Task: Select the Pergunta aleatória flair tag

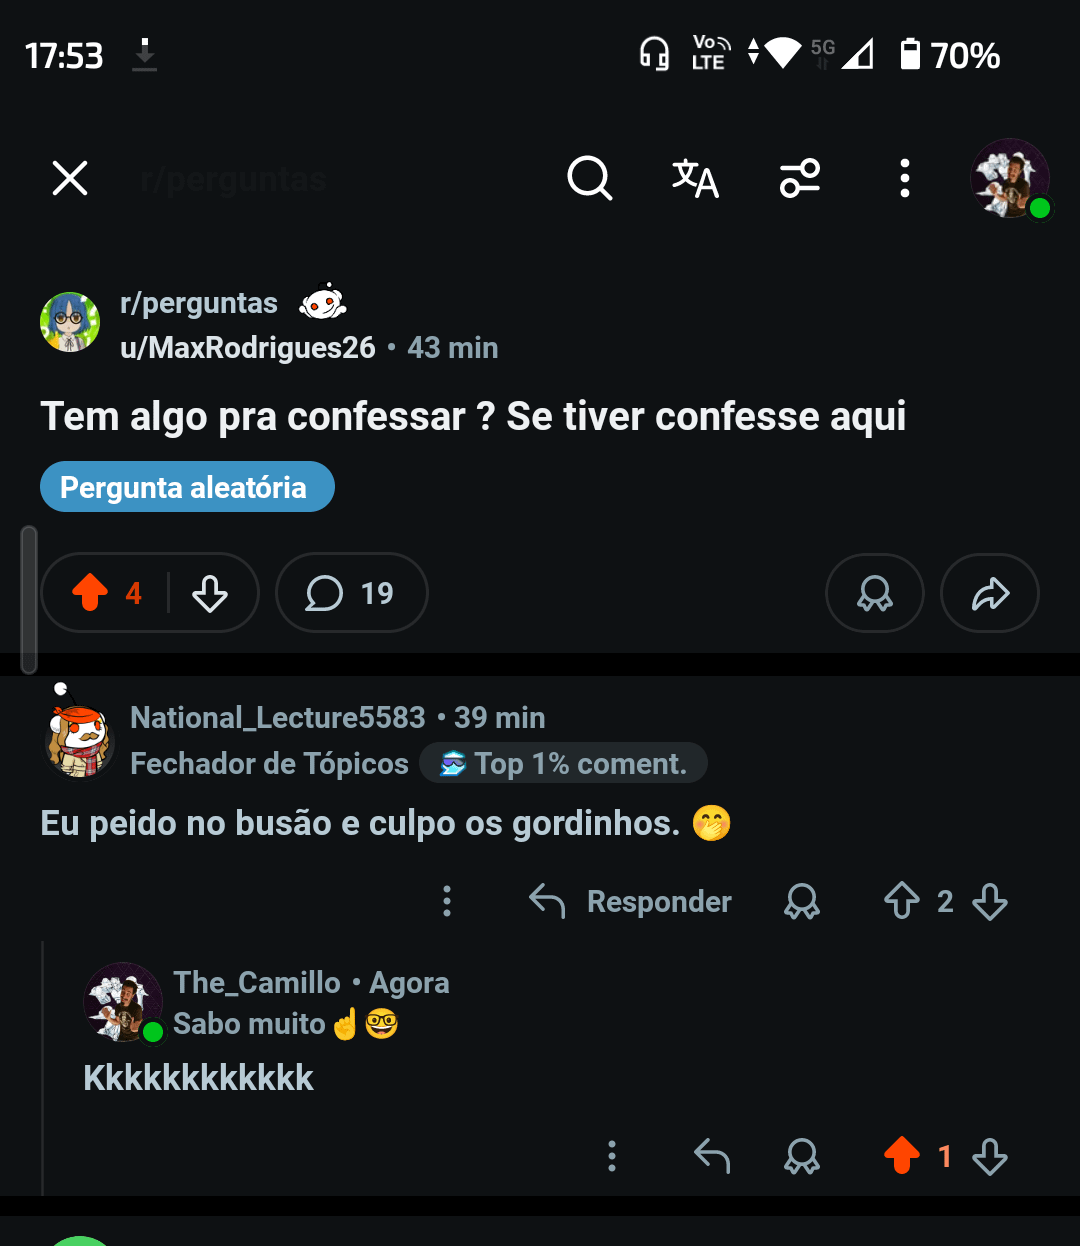Action: point(187,487)
